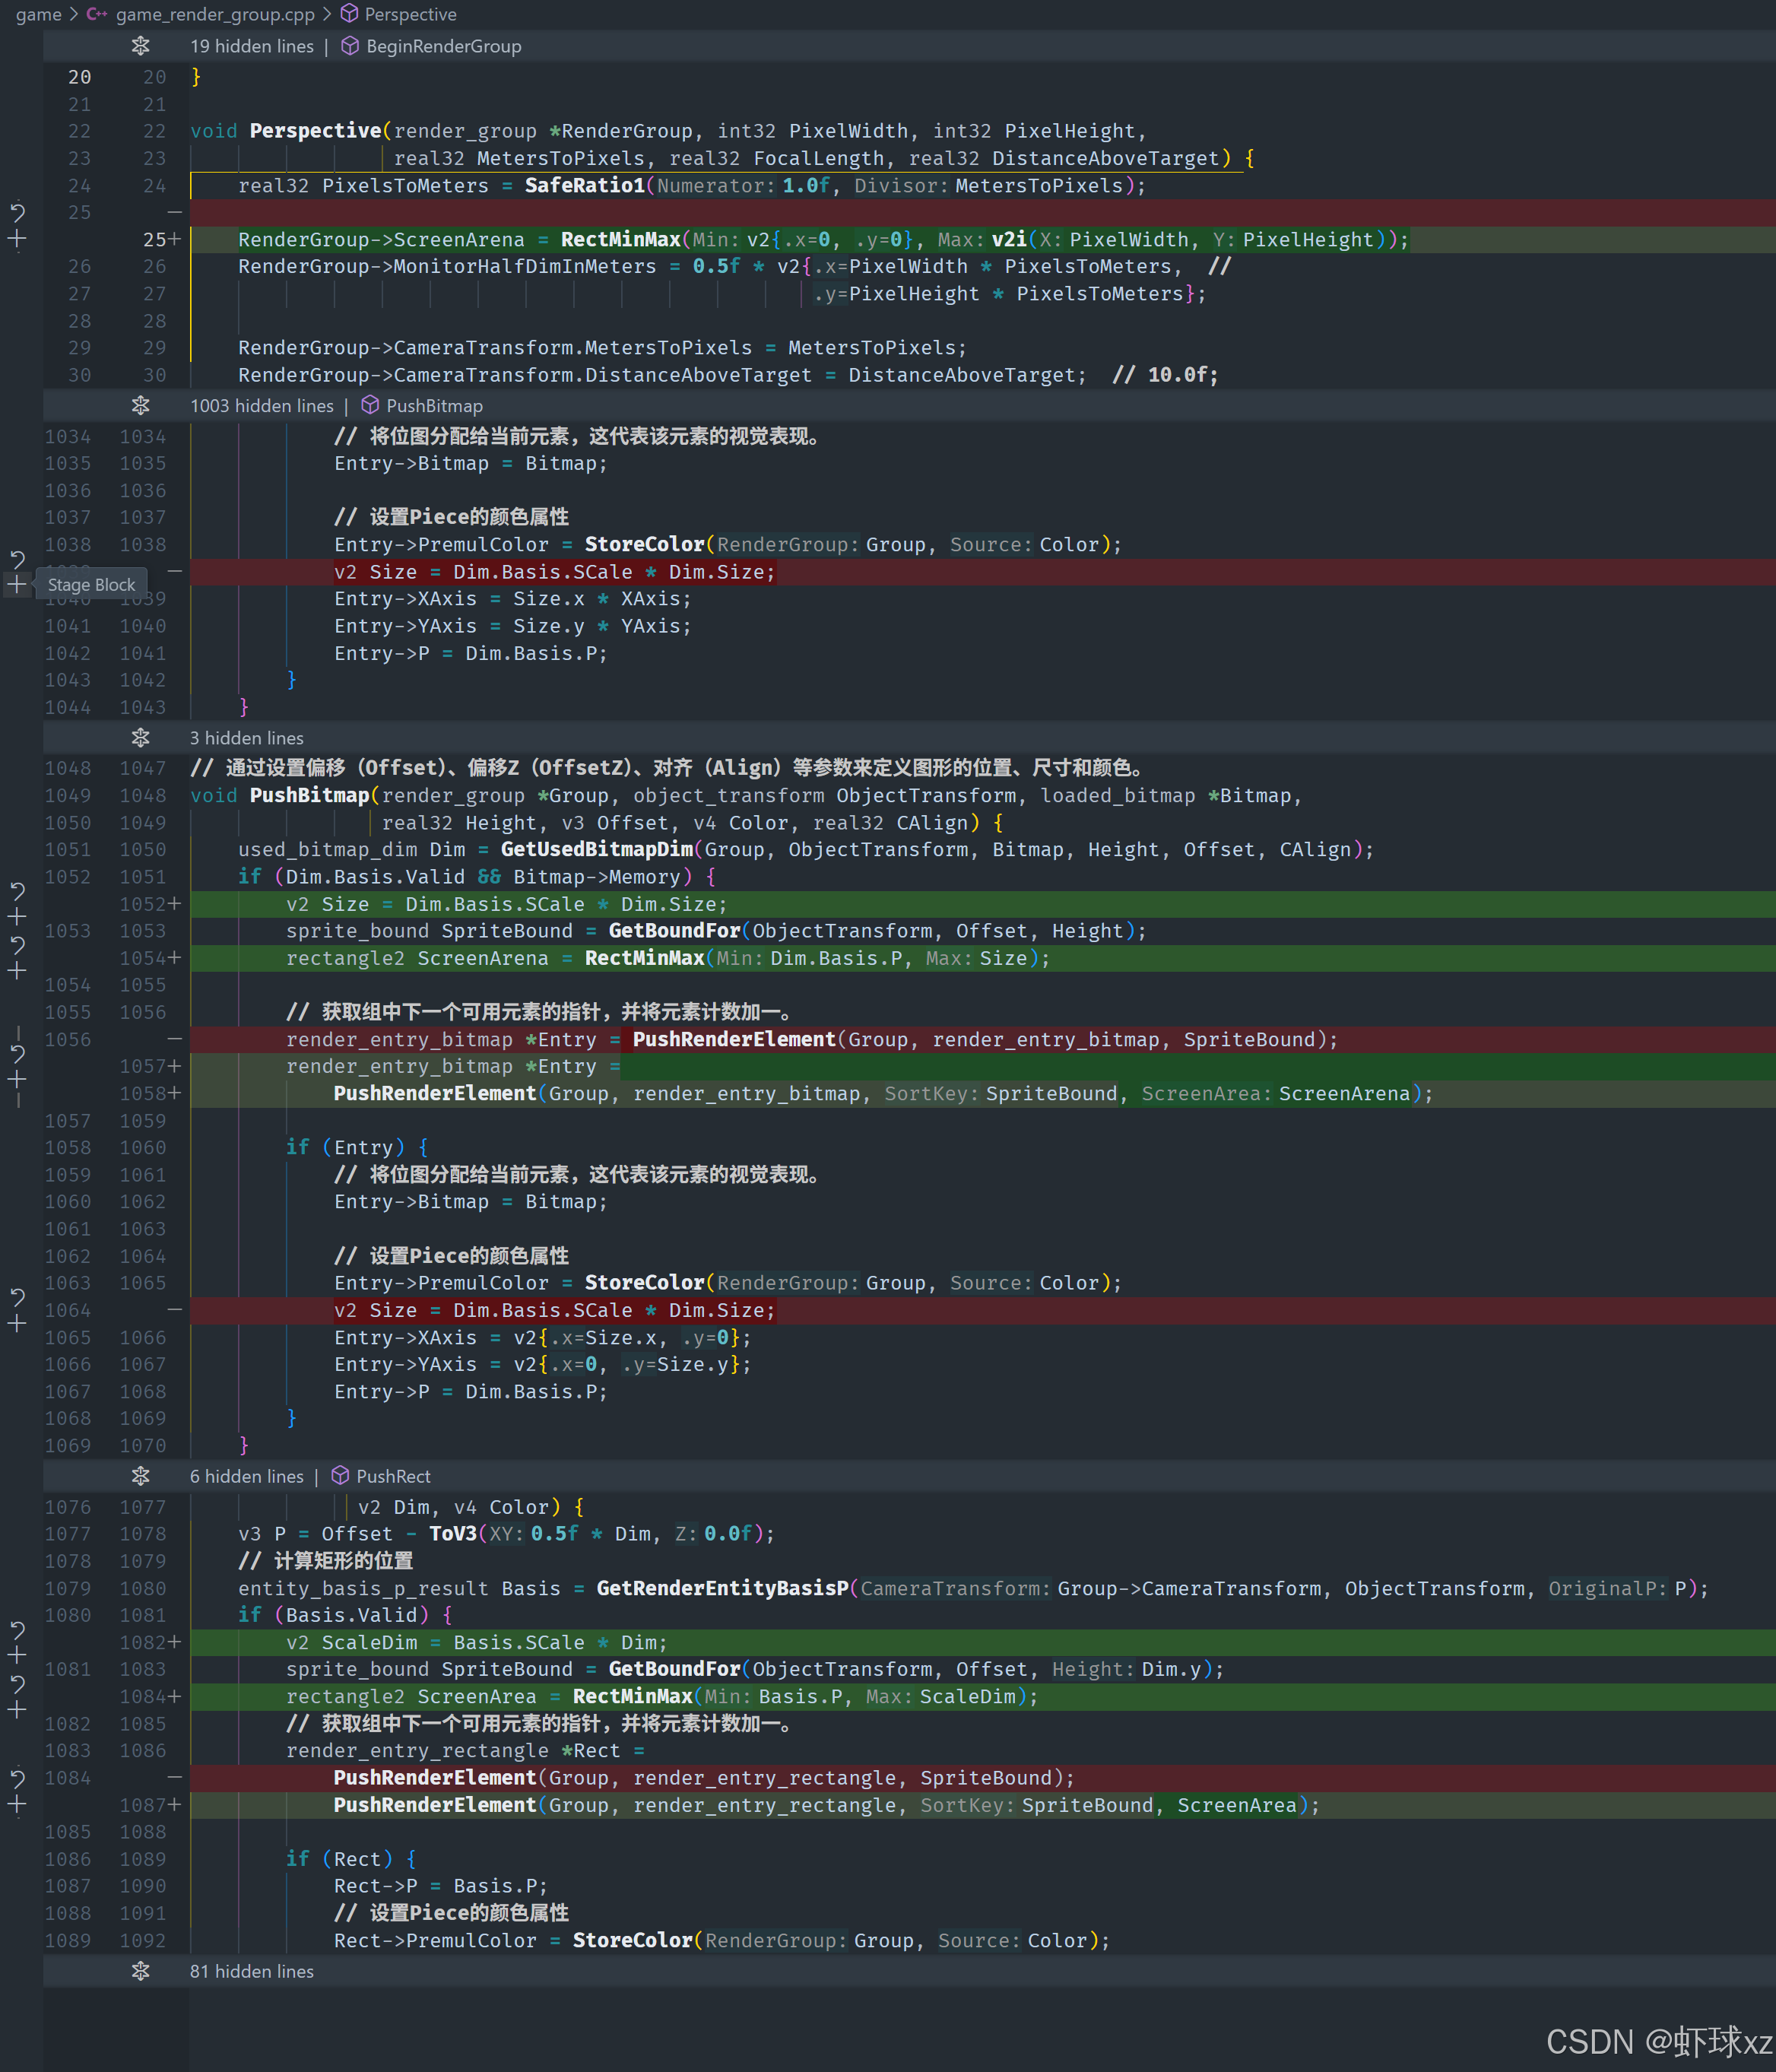Expand the 1003 hidden lines region
The width and height of the screenshot is (1776, 2072).
coord(140,405)
